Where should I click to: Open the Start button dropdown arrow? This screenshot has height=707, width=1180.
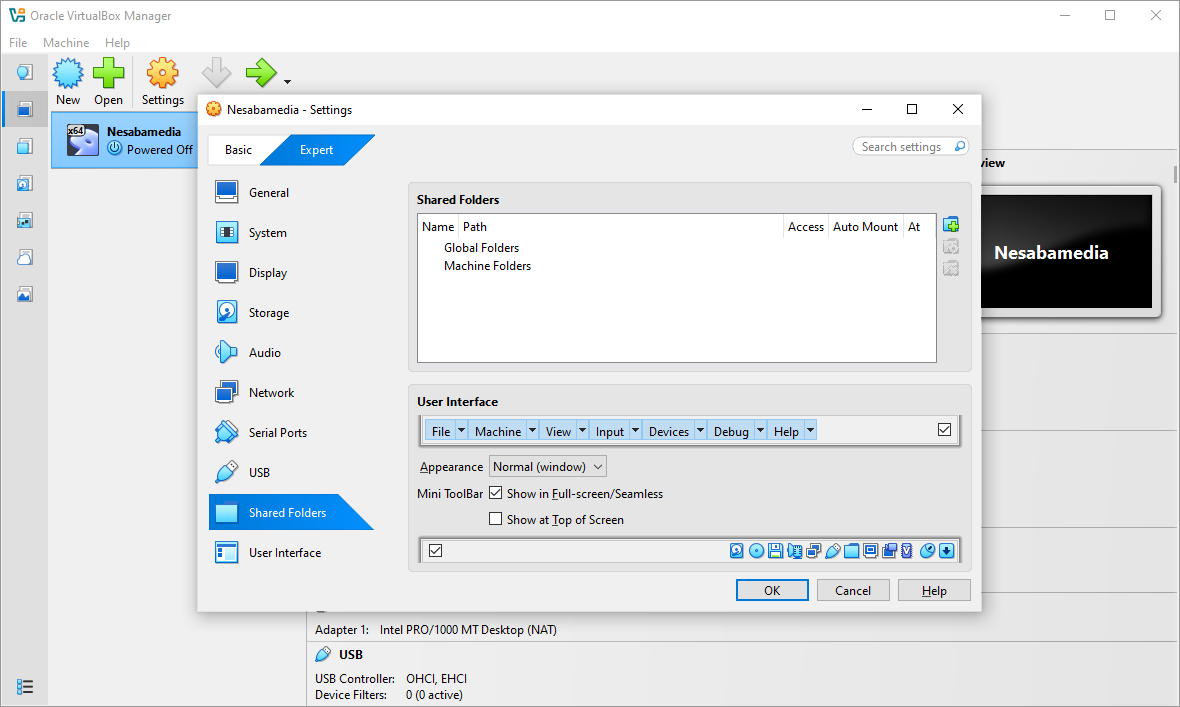288,82
